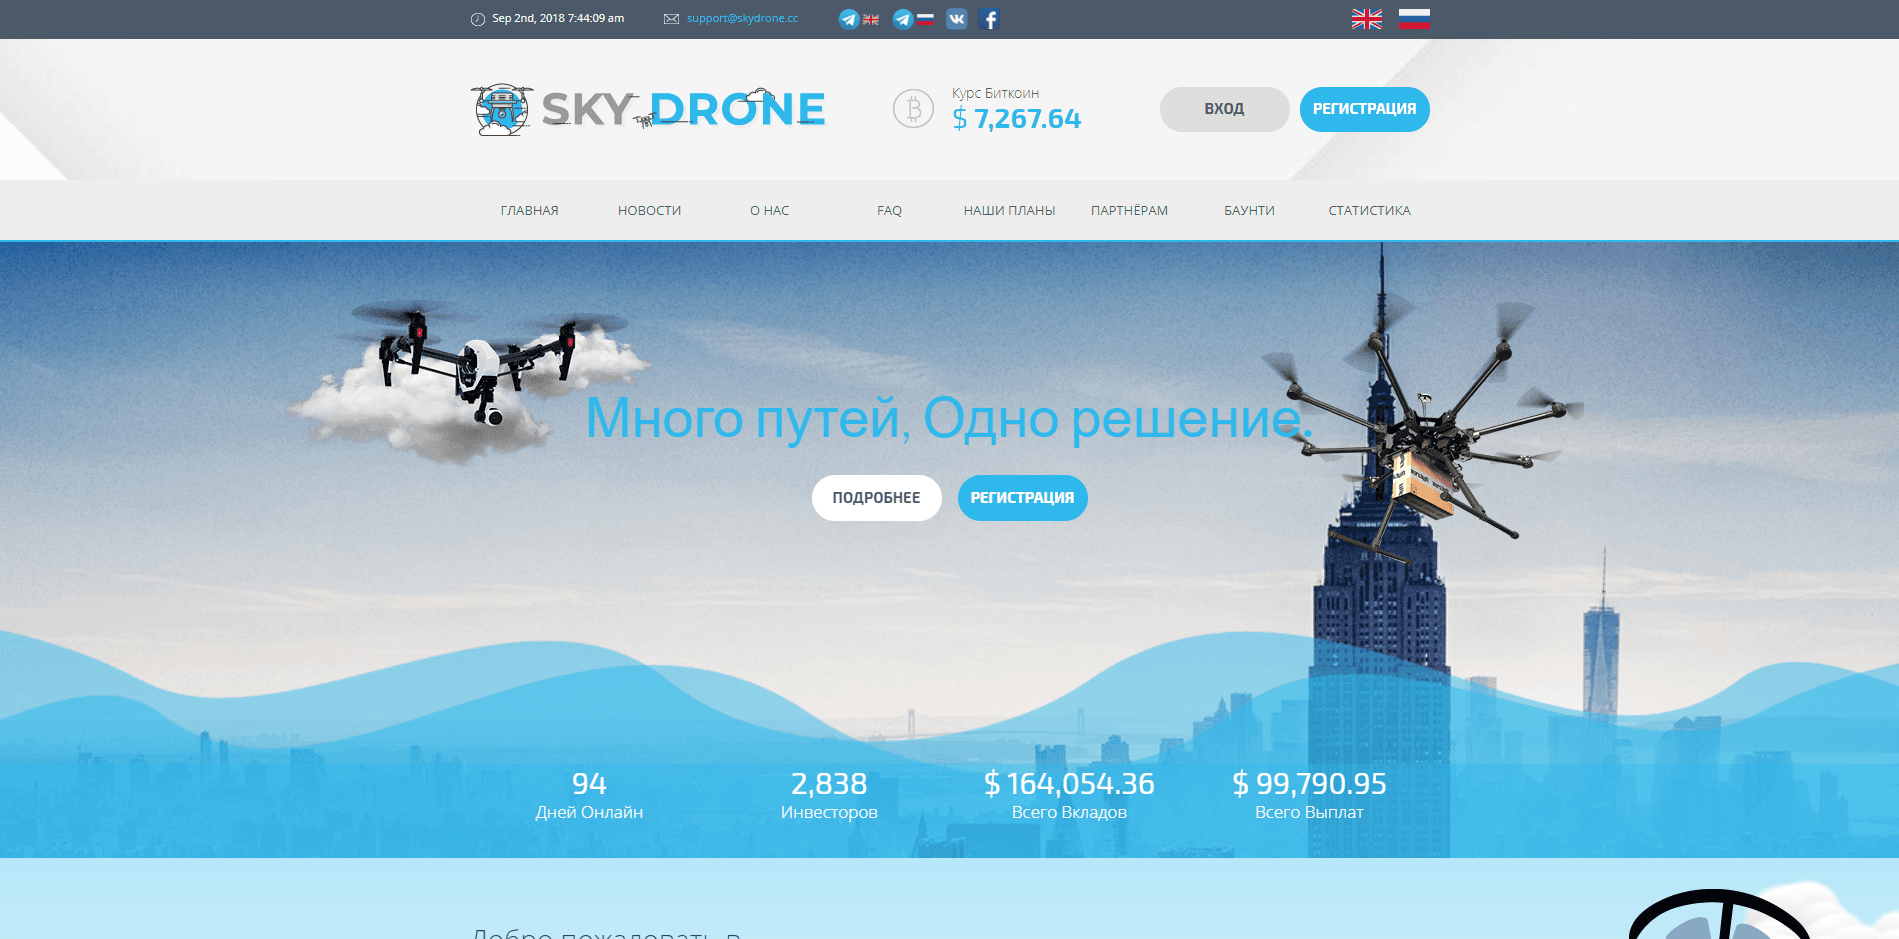Open the ПАРТНЁРАМ section
This screenshot has width=1899, height=939.
(x=1129, y=210)
